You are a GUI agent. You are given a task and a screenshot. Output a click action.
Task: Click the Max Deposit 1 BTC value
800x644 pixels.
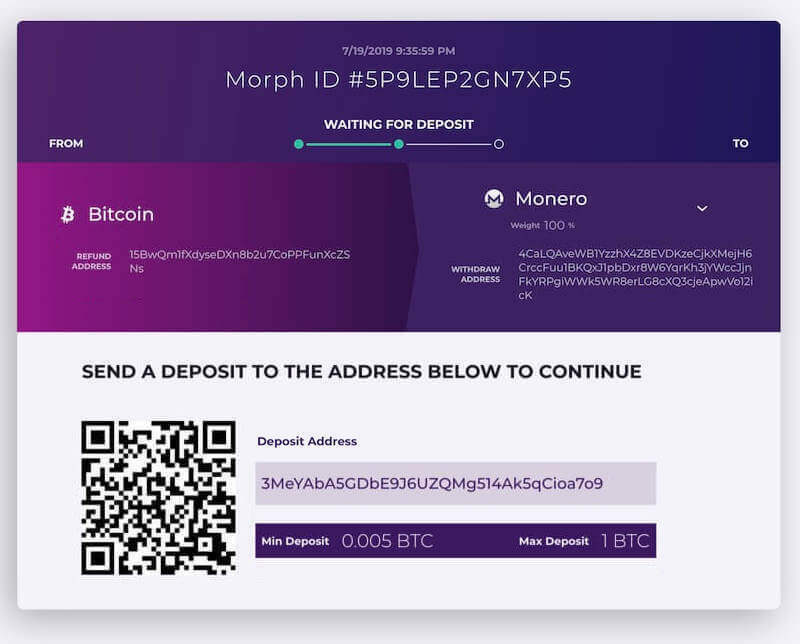coord(626,541)
